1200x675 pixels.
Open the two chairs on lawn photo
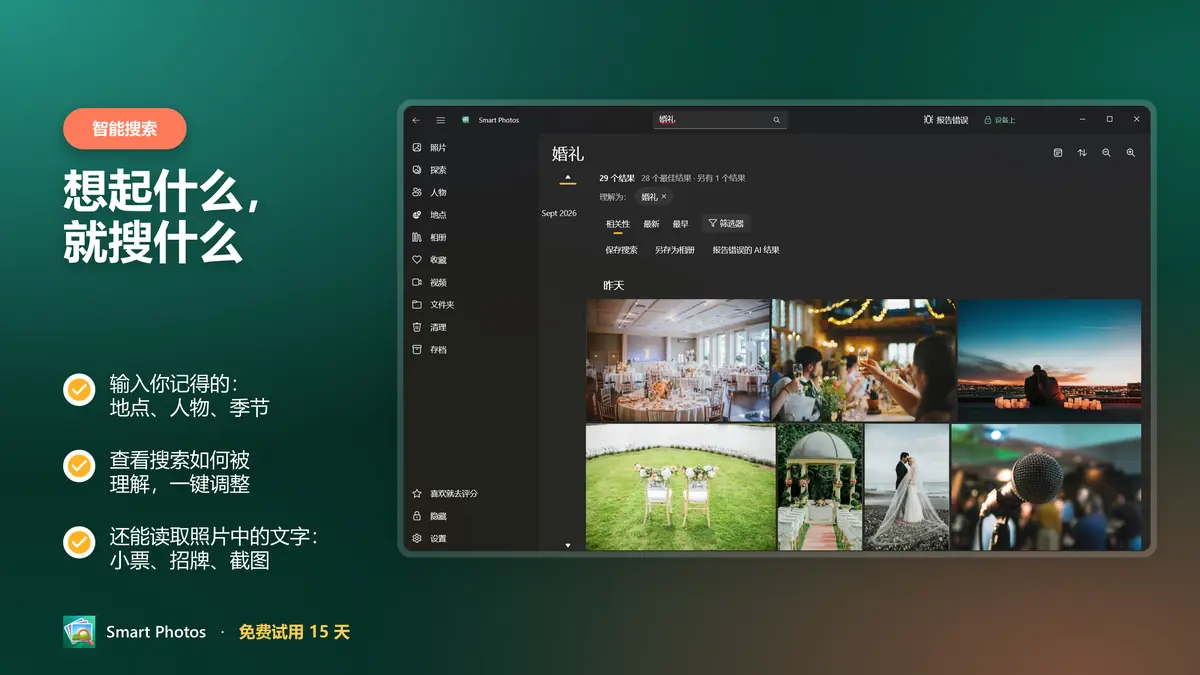point(681,487)
